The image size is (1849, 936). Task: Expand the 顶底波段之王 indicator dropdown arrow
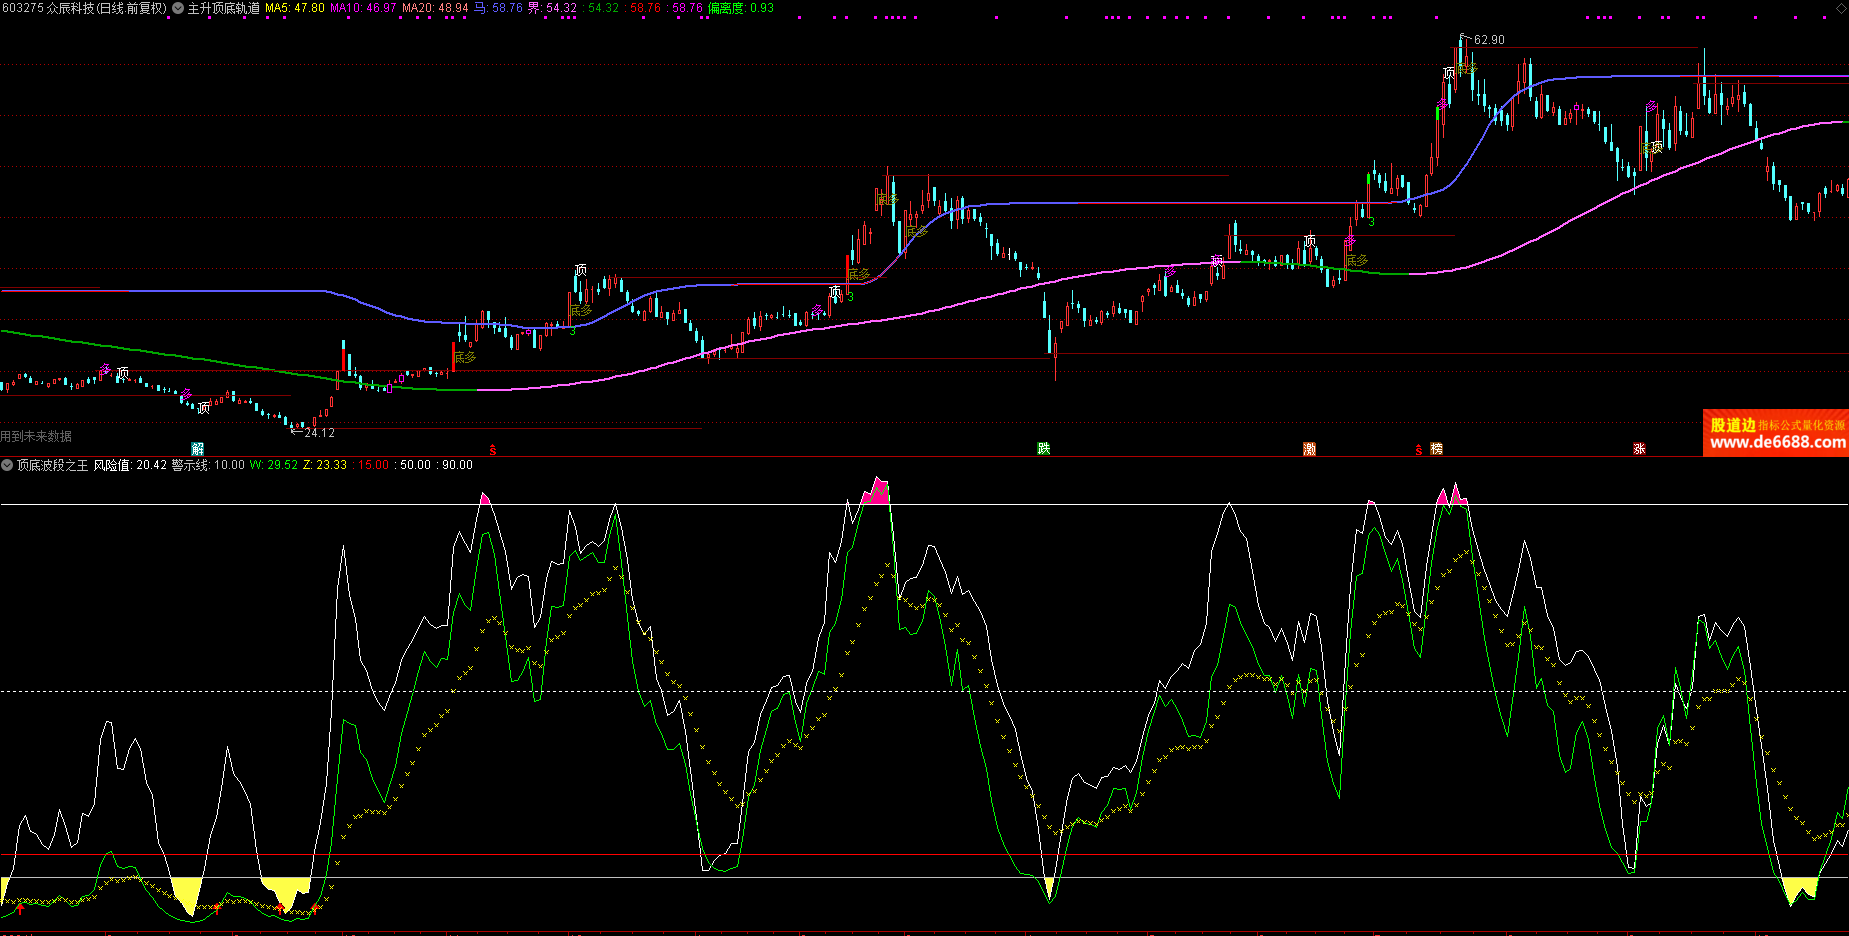click(8, 465)
